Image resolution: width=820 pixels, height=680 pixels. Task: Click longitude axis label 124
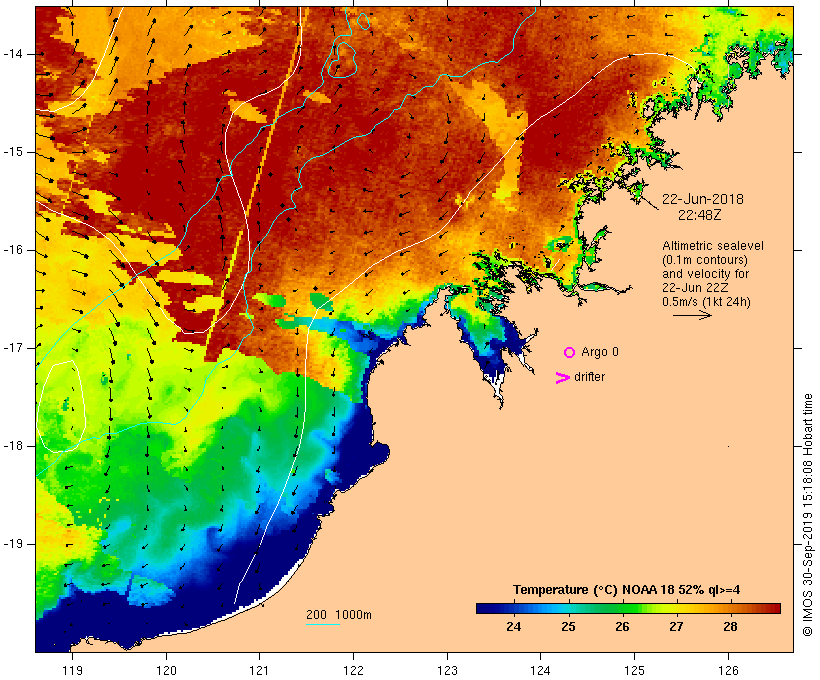(x=540, y=670)
